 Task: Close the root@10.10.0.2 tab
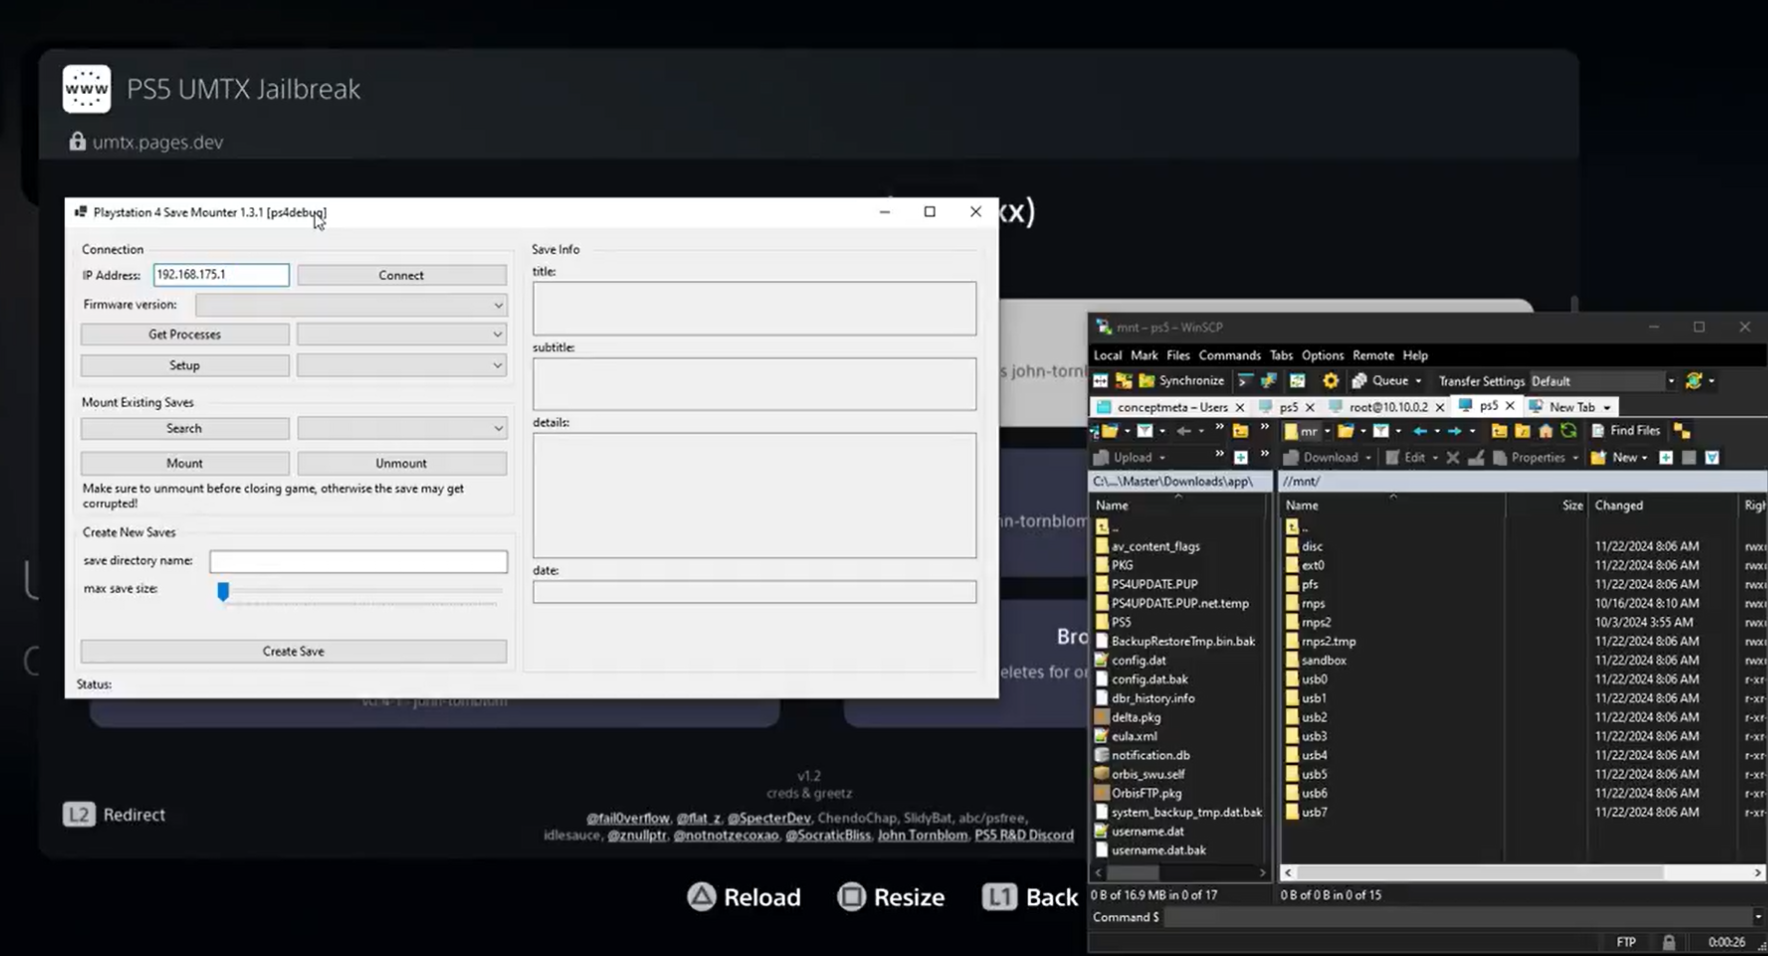click(1440, 407)
